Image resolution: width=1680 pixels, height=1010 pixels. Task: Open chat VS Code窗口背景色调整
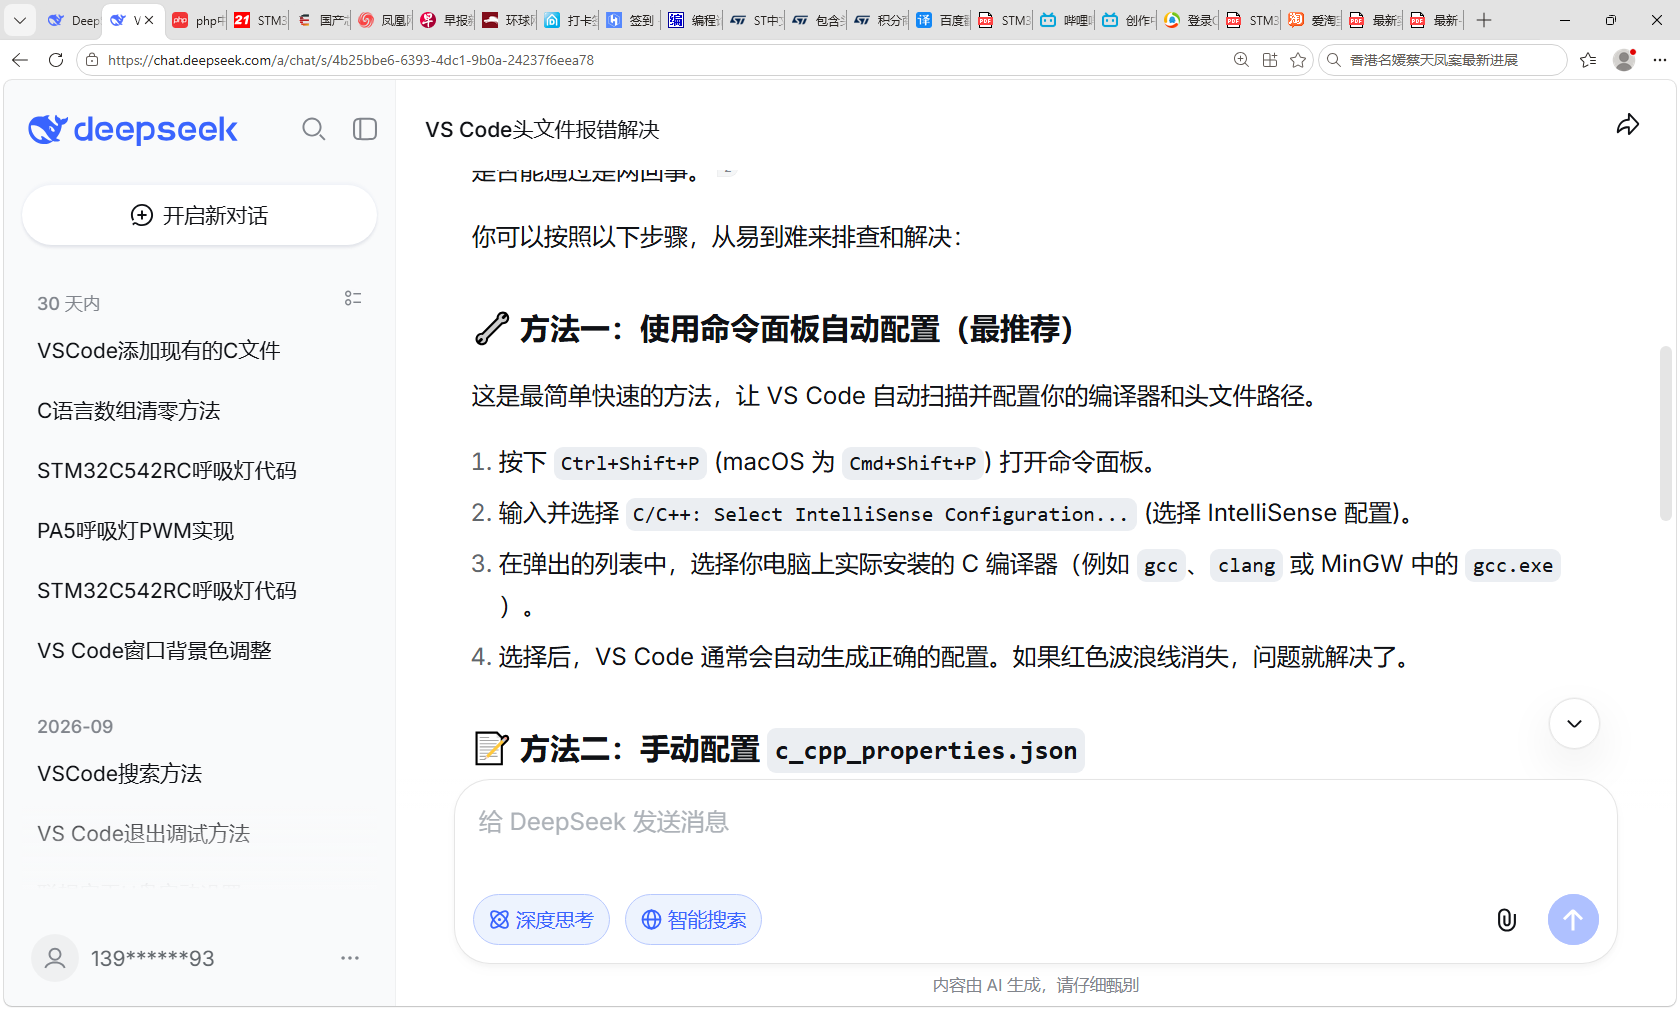155,651
